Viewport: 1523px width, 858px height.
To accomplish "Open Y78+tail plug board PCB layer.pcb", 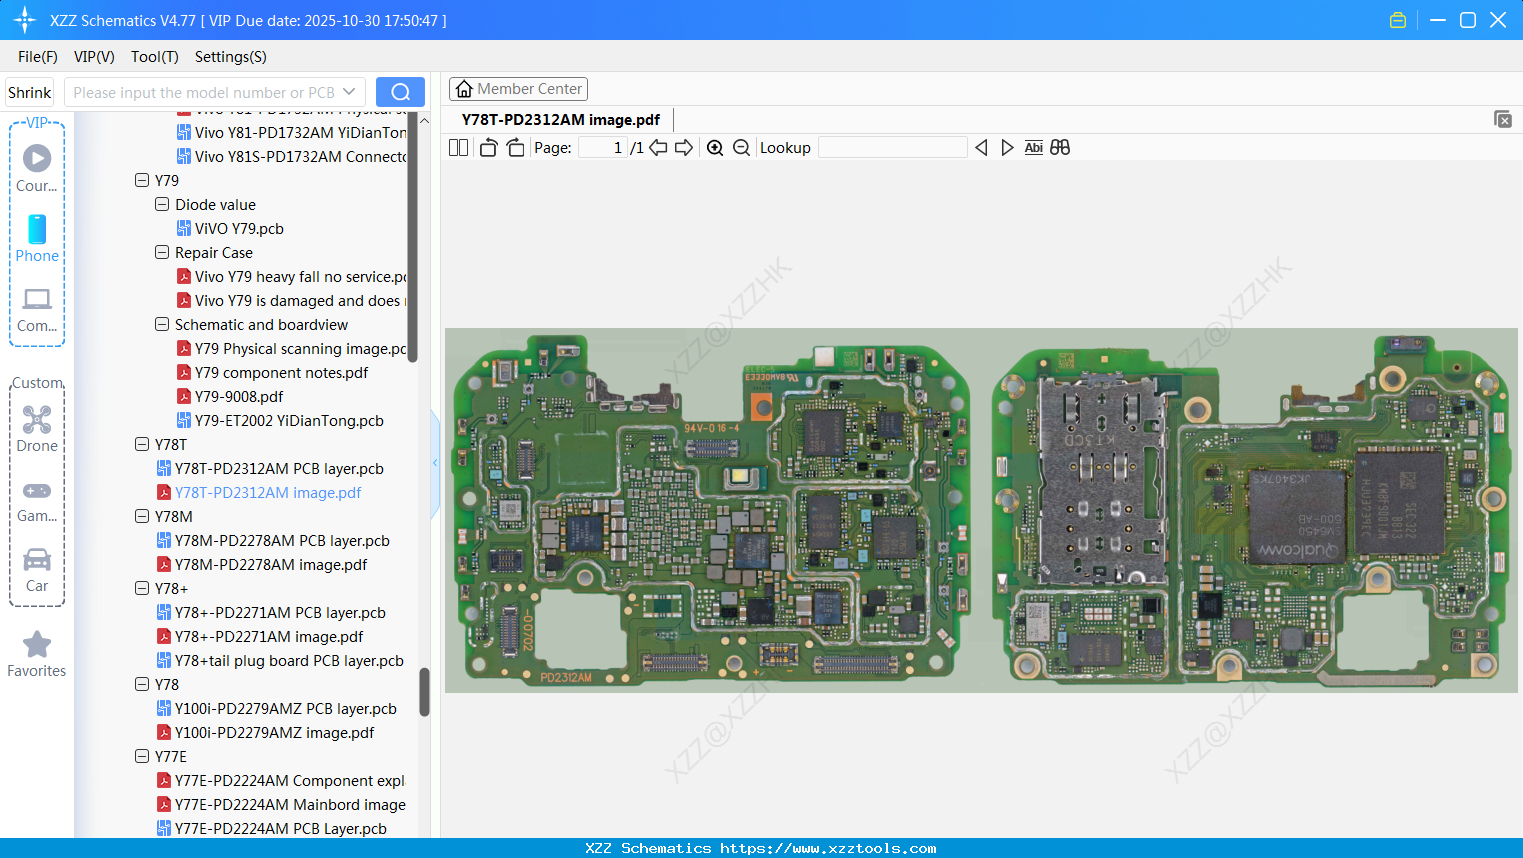I will (289, 660).
